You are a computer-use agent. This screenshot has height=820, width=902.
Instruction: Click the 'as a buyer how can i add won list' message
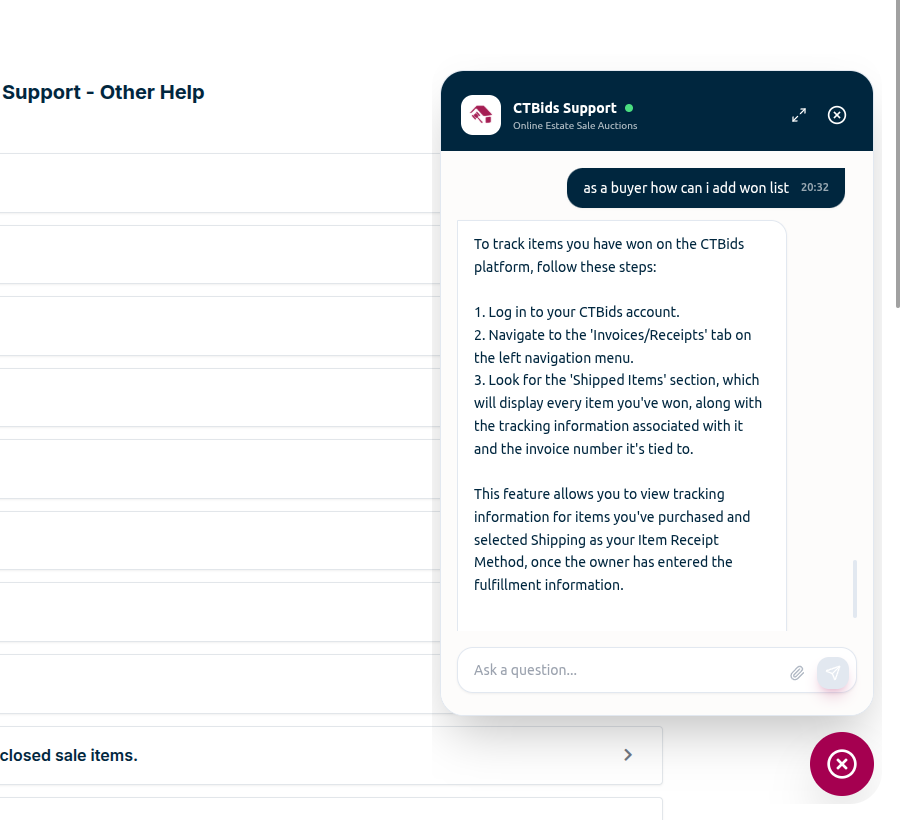(705, 188)
